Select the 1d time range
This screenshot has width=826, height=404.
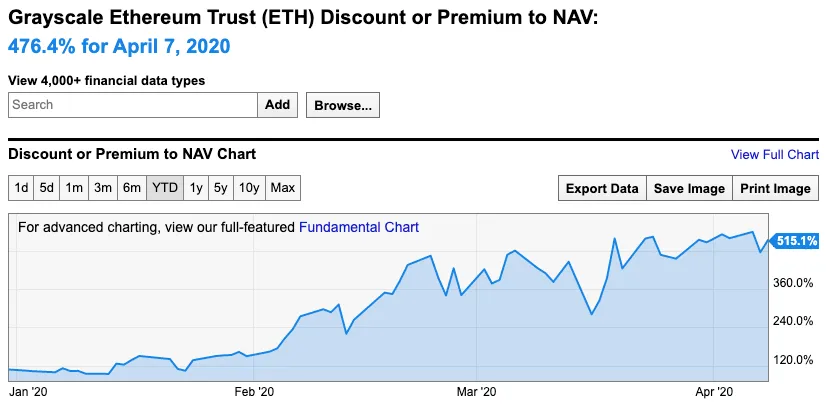tap(21, 188)
